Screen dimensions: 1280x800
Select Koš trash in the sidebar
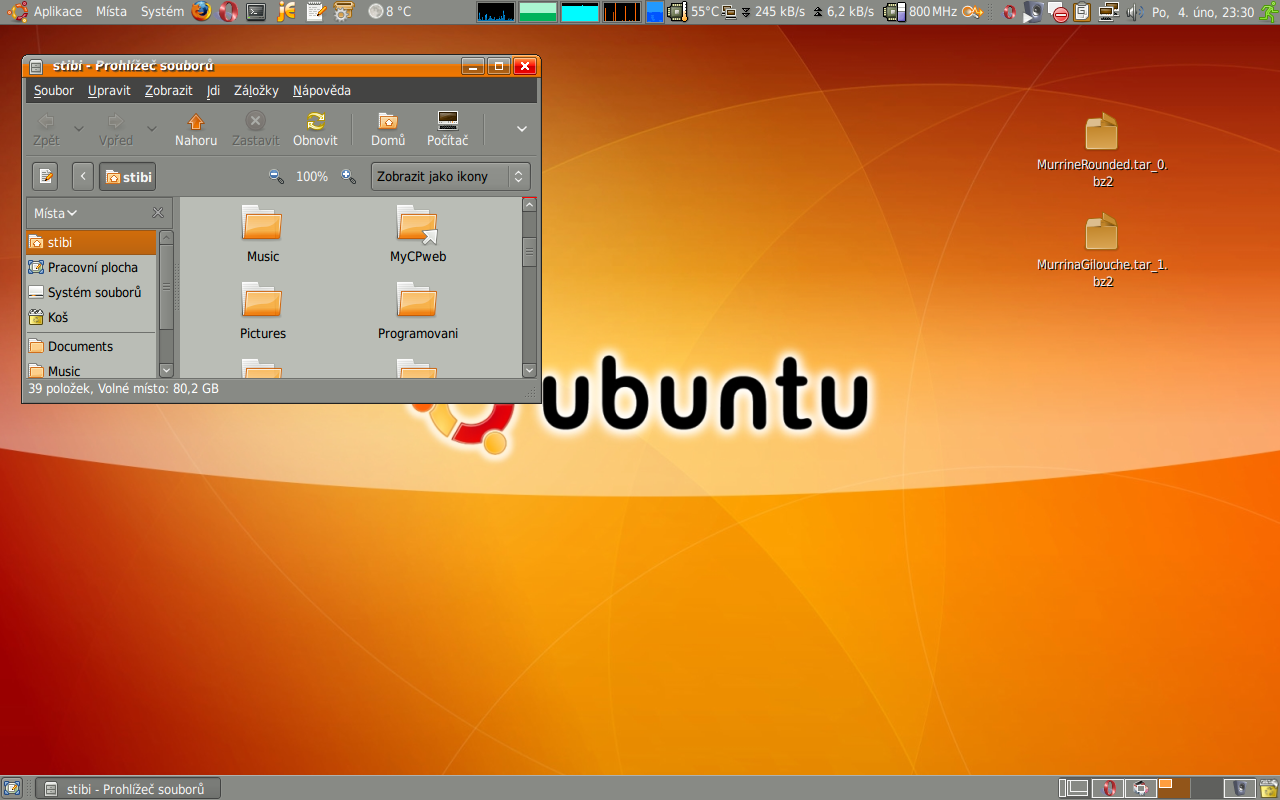pos(91,317)
